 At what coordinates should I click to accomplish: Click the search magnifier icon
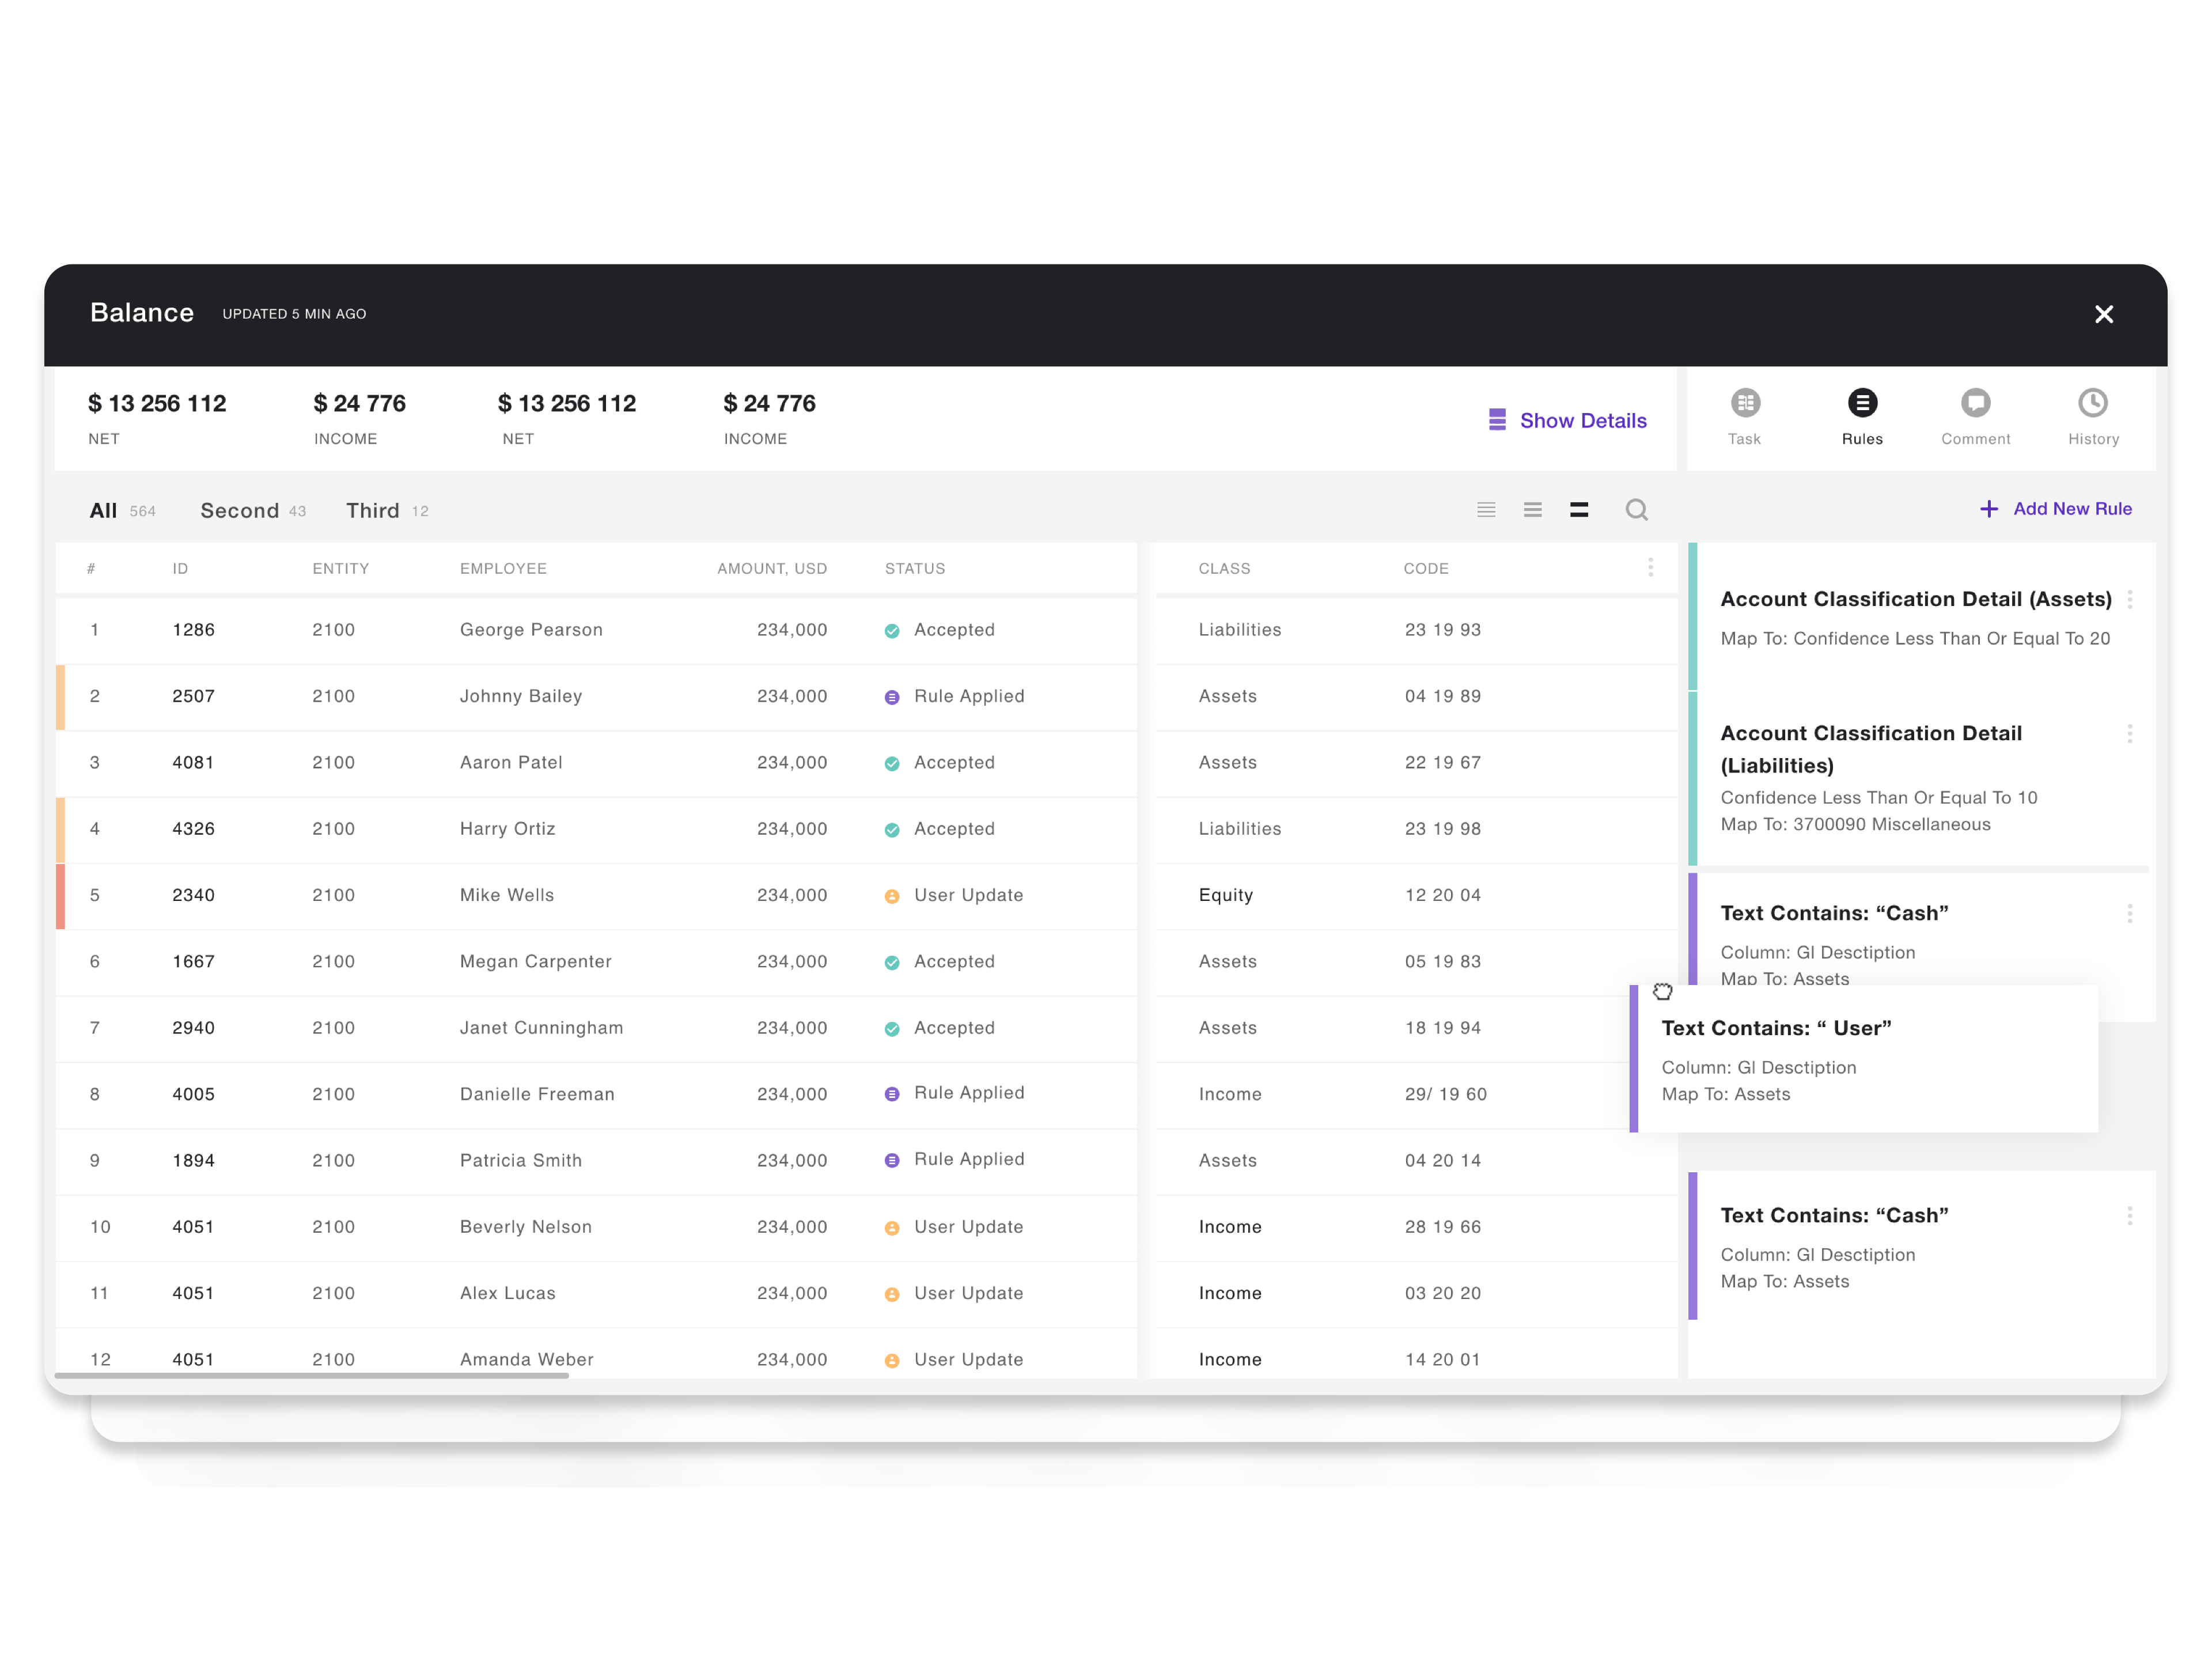coord(1636,510)
